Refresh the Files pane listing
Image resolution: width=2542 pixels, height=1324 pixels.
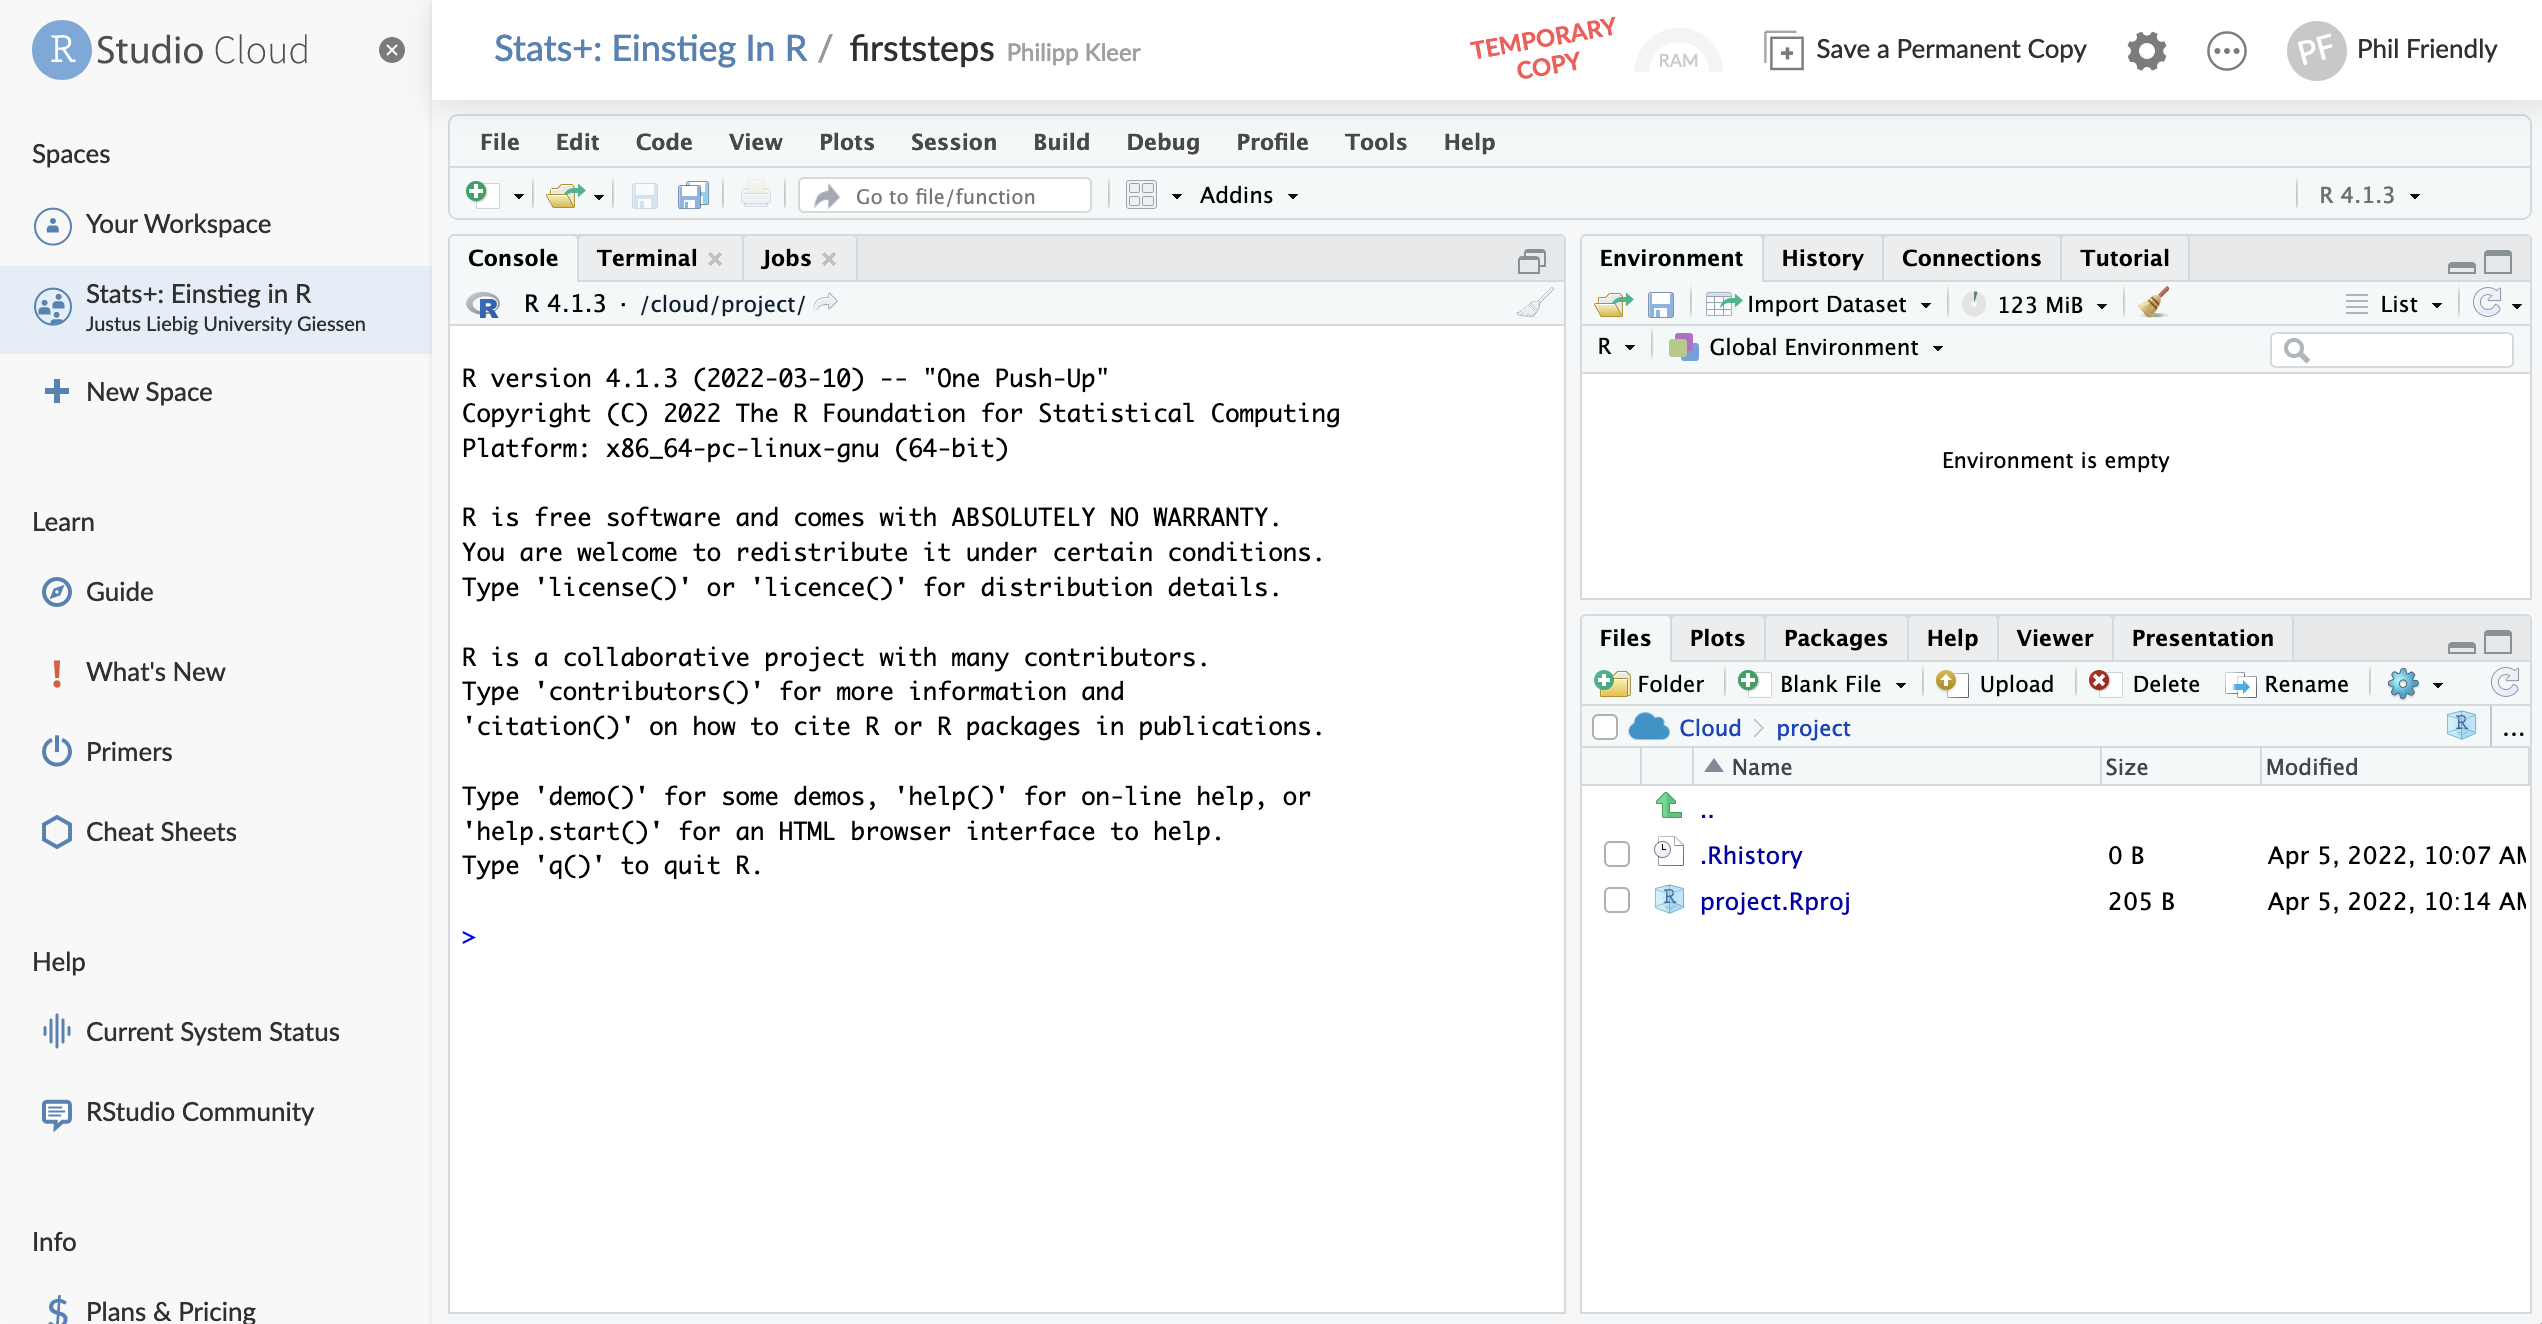coord(2505,684)
